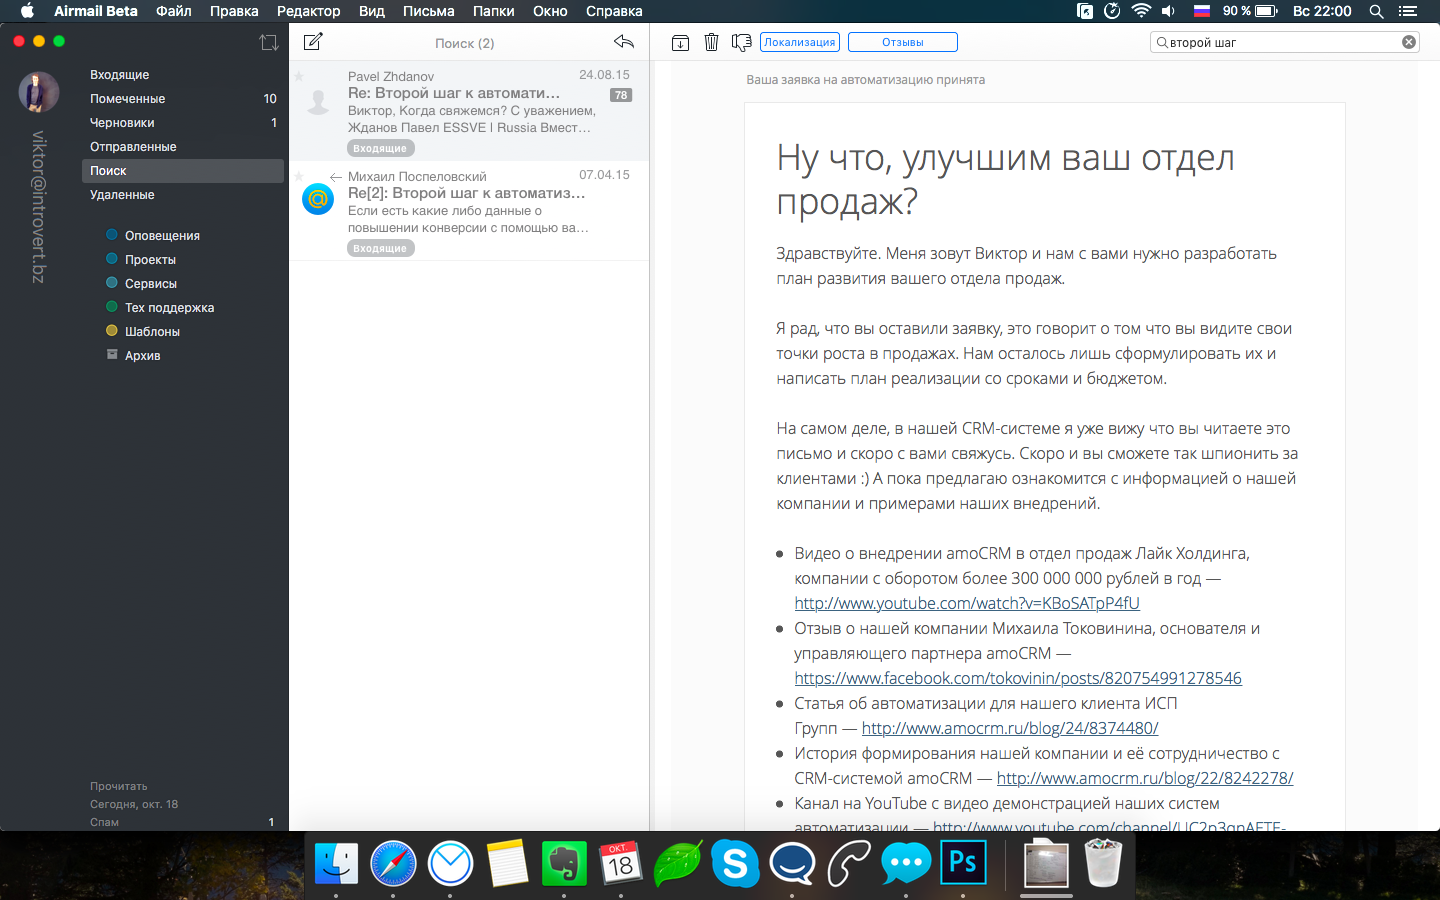The image size is (1440, 900).
Task: Open the facebook.com tokovinin post link
Action: (1018, 678)
